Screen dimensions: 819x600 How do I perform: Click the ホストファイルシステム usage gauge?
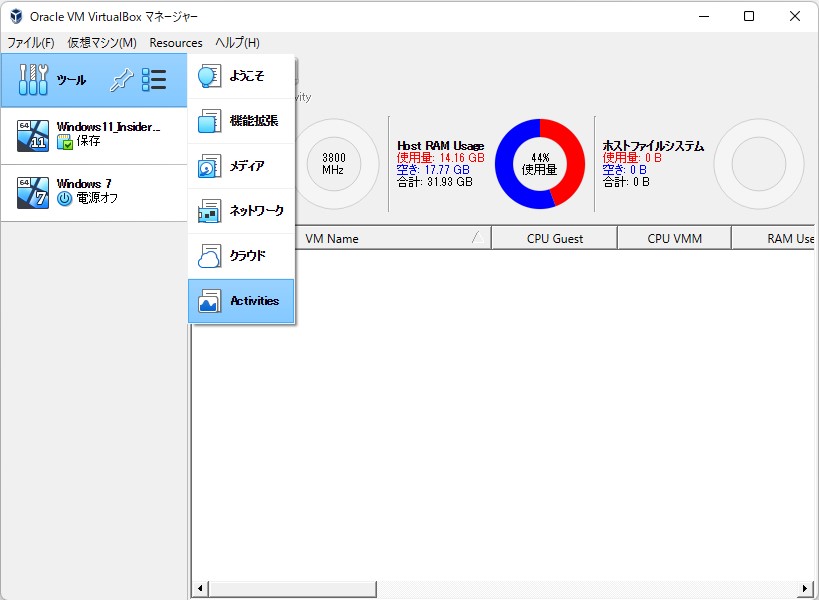point(758,164)
